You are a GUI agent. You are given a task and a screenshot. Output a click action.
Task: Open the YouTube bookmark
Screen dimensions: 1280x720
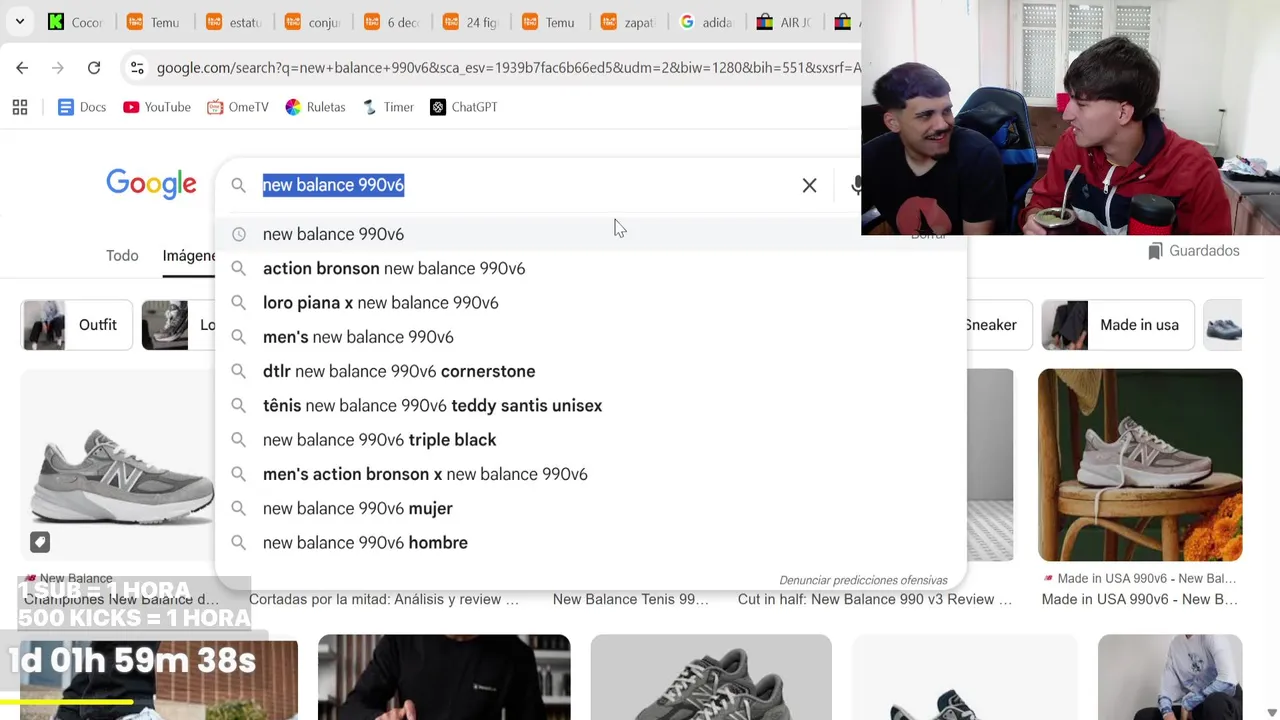point(156,107)
